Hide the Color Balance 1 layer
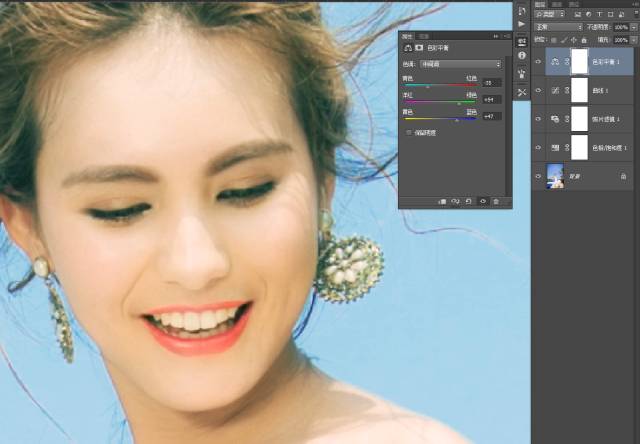 [538, 62]
